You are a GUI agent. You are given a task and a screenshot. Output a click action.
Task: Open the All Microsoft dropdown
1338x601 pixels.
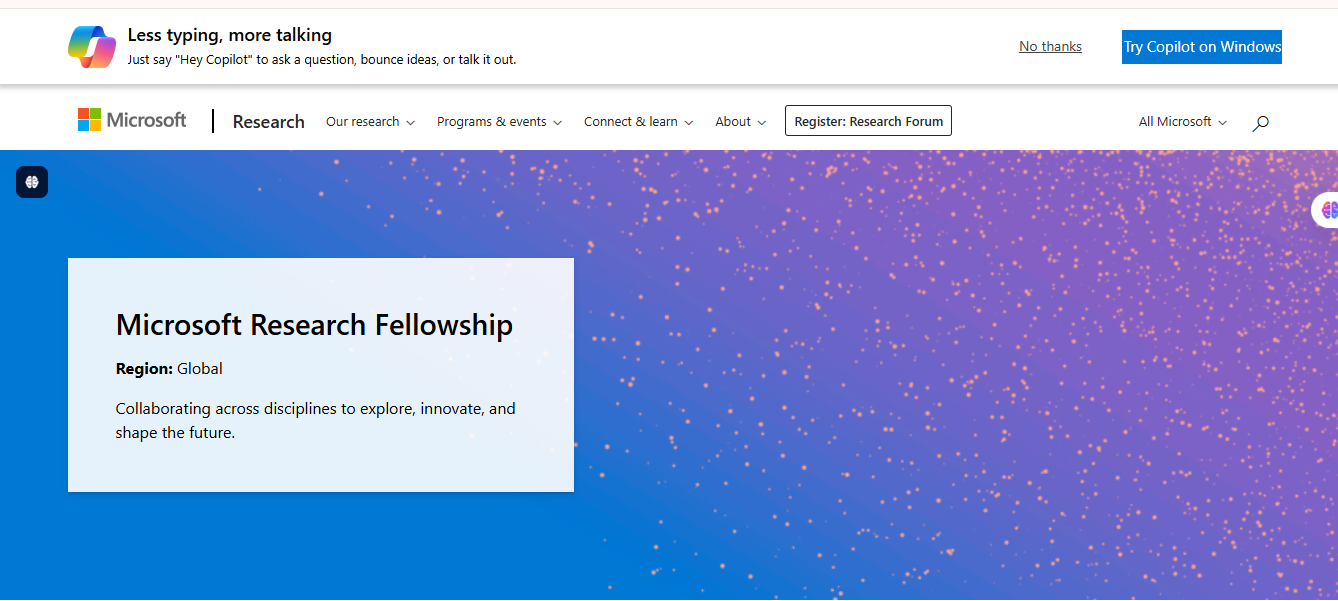click(x=1181, y=121)
